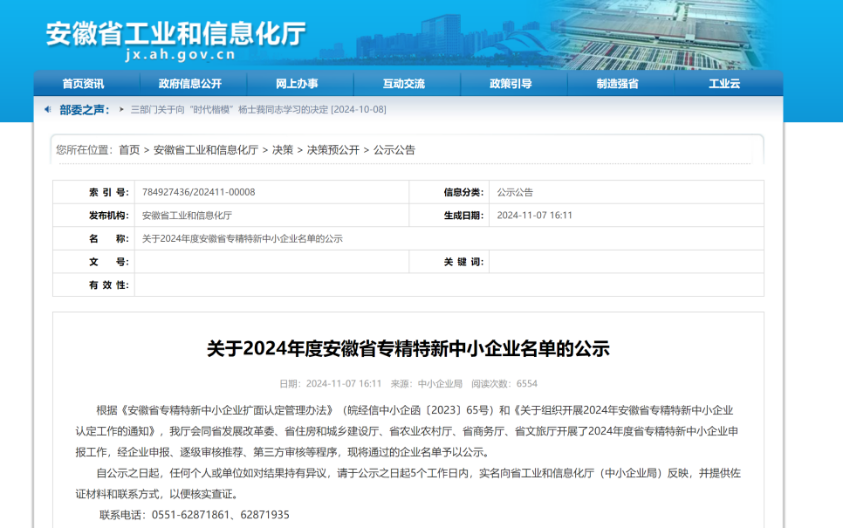Go to the 互动交流 section

403,84
